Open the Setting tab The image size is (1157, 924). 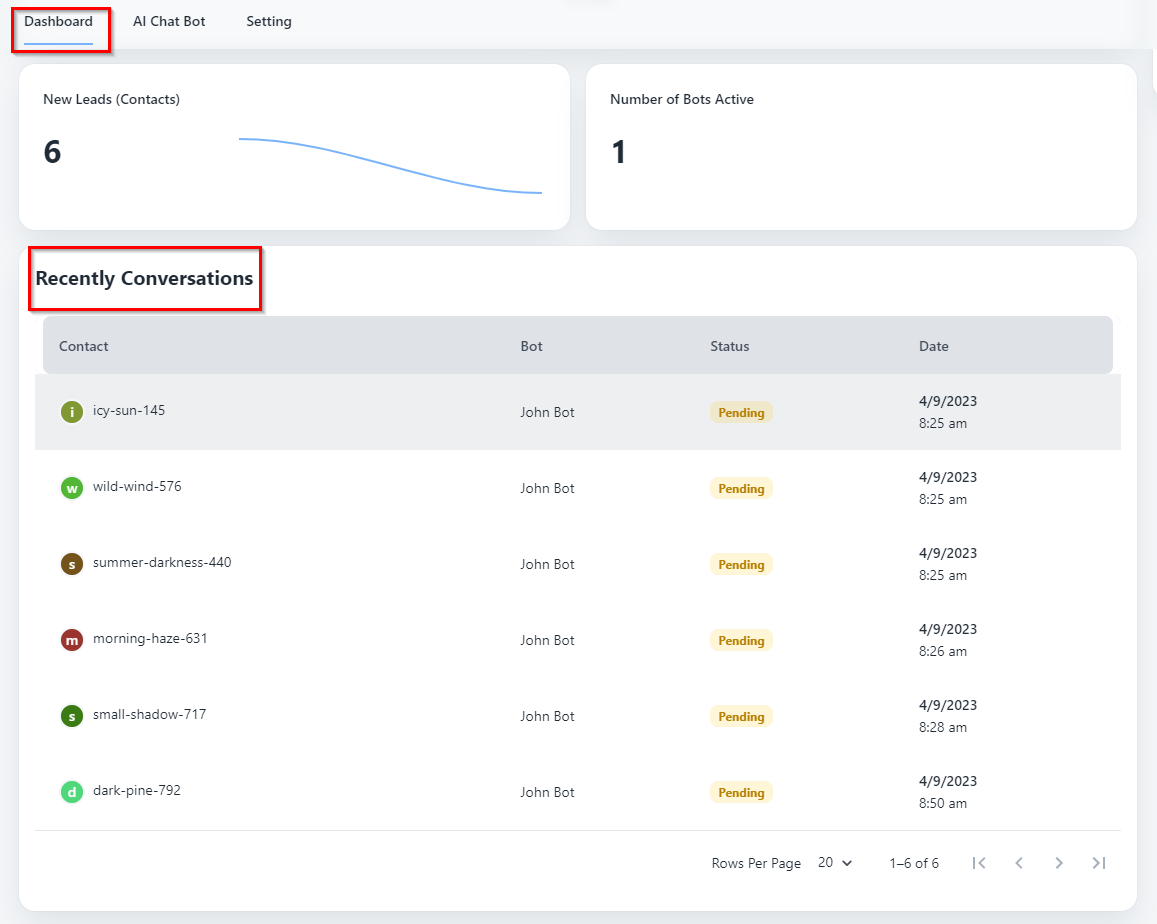(x=269, y=21)
